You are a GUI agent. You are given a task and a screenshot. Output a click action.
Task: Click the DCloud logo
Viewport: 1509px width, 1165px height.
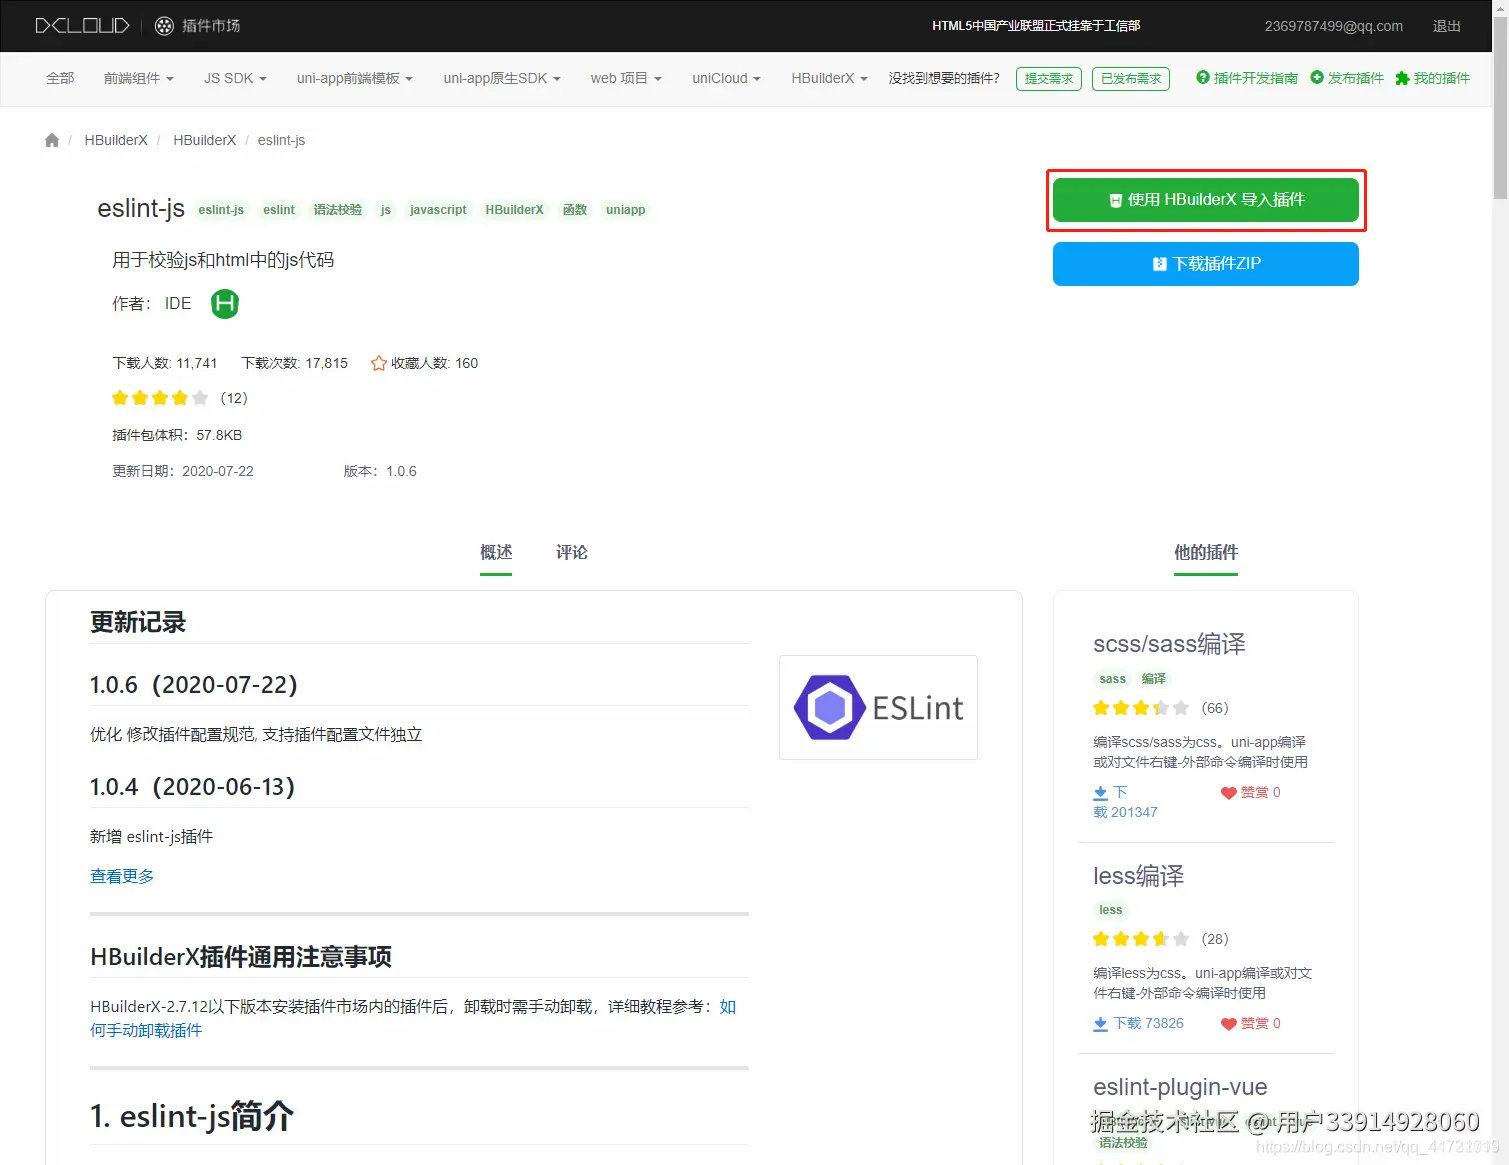point(82,26)
